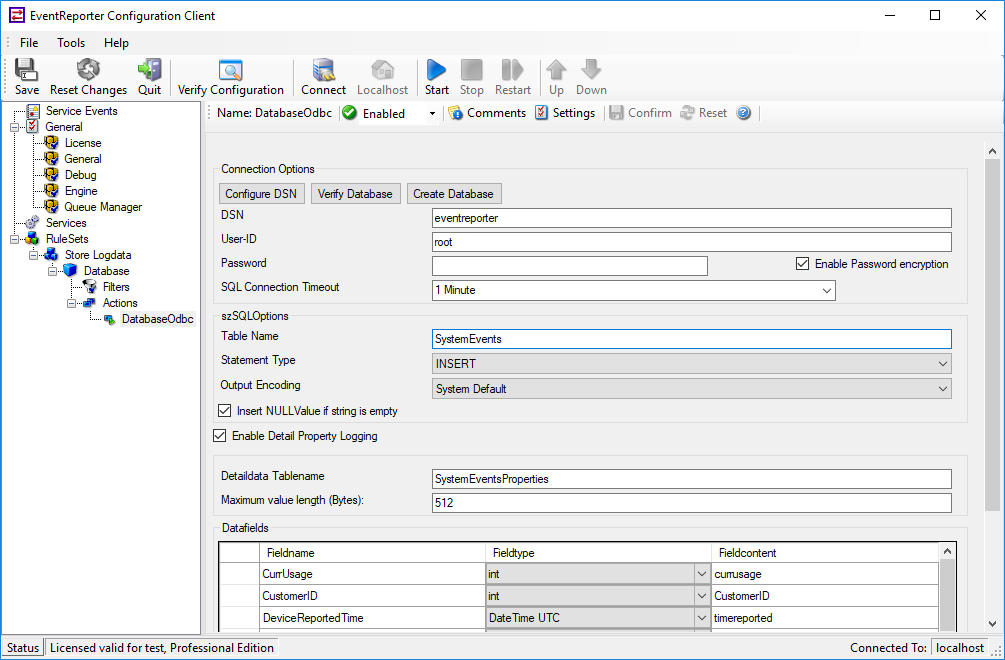Select Queue Manager node in tree

click(x=103, y=207)
